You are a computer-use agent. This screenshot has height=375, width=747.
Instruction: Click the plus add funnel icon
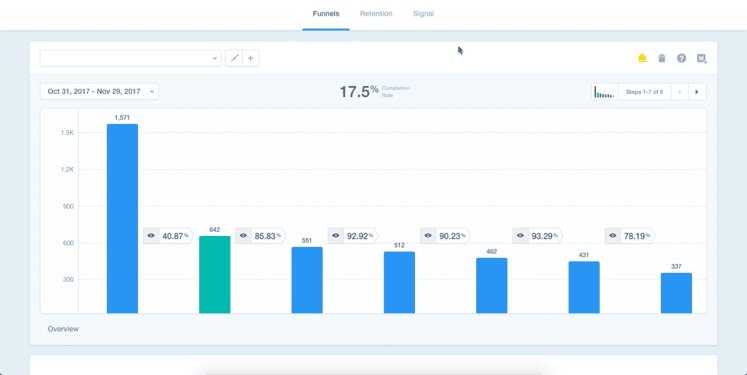(x=251, y=58)
